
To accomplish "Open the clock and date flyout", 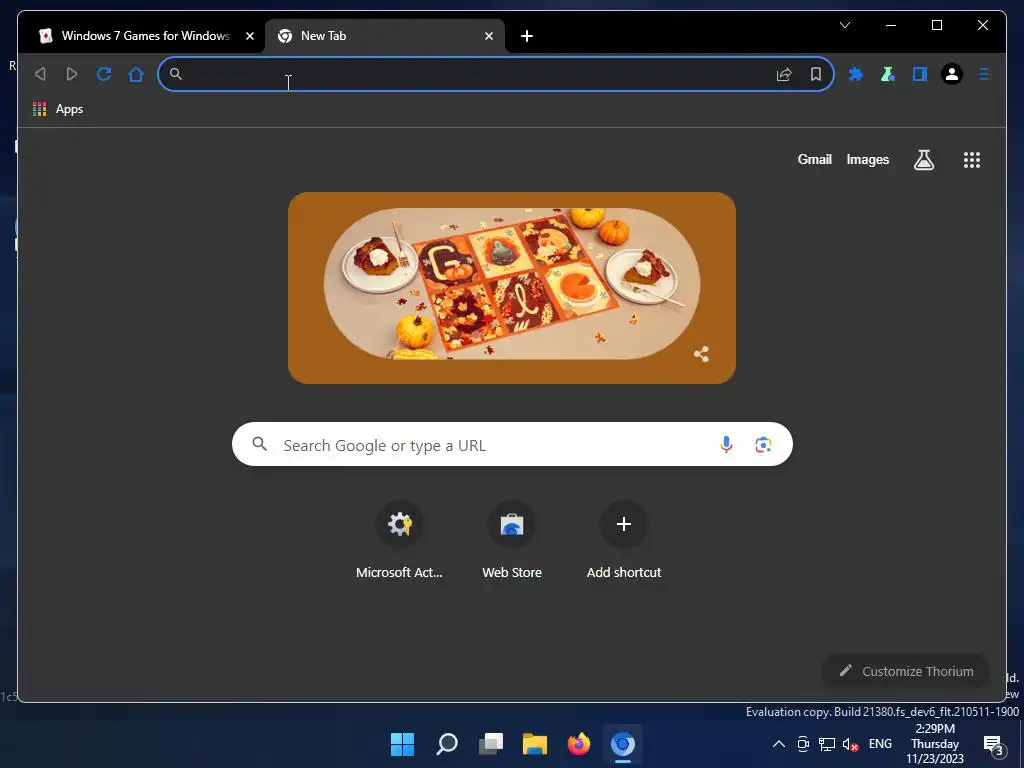I will pyautogui.click(x=935, y=744).
